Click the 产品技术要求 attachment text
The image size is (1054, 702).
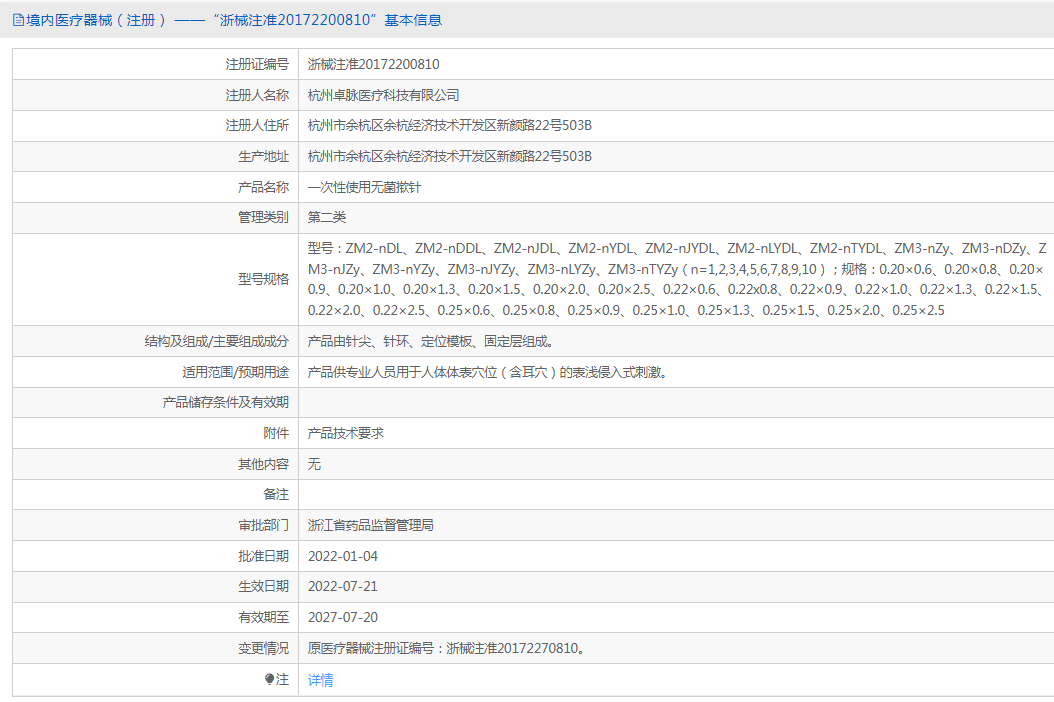point(346,433)
